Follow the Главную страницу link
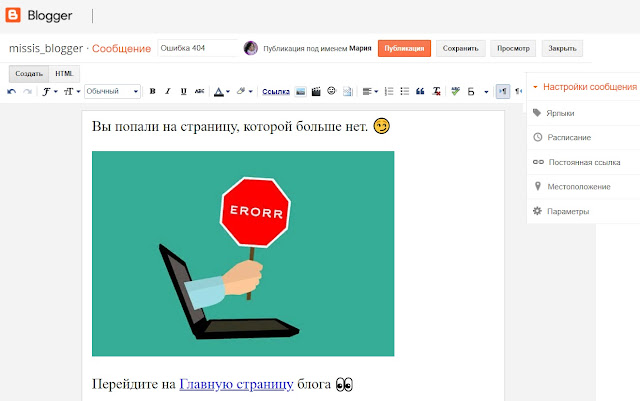The height and width of the screenshot is (401, 640). click(236, 383)
